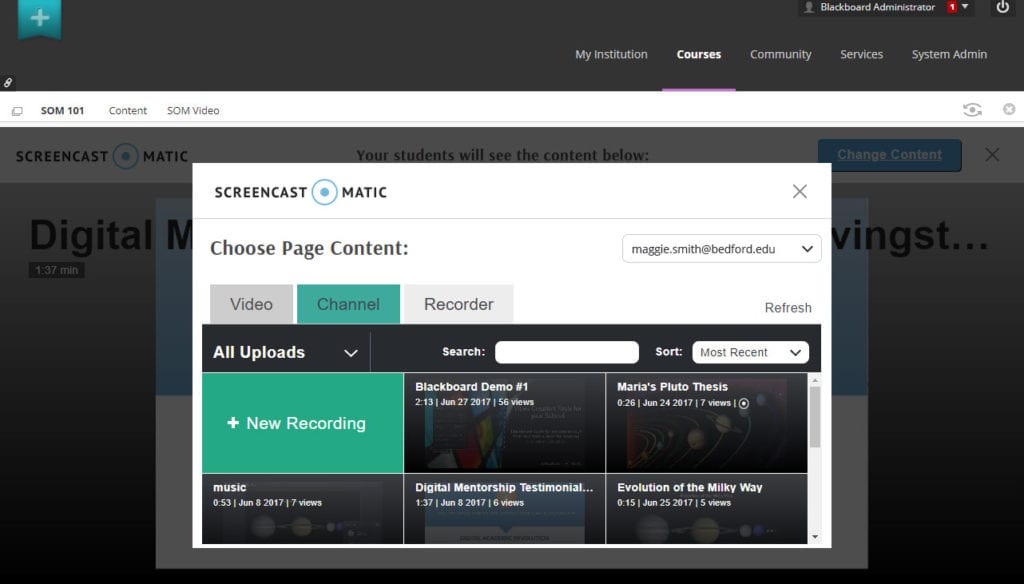The image size is (1024, 584).
Task: Click the Screencast-O-Matic logo in dialog
Action: [x=300, y=192]
